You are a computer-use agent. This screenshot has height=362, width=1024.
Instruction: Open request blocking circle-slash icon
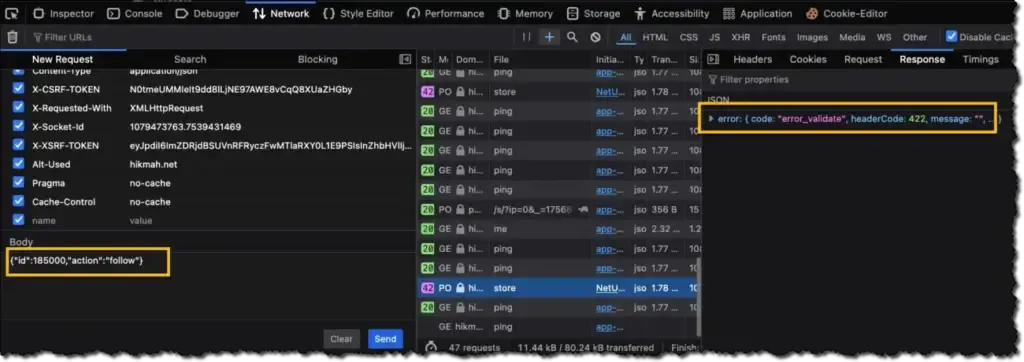596,37
